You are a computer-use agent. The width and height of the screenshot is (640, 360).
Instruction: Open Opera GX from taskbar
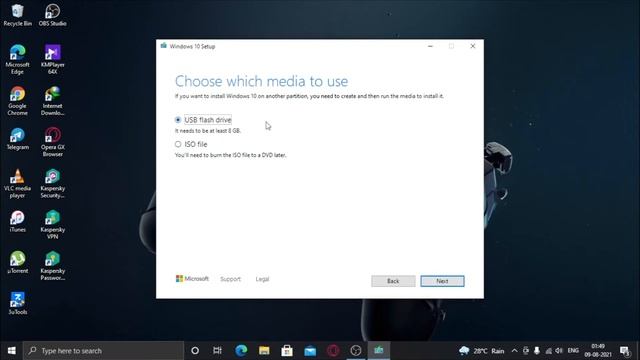coord(333,351)
